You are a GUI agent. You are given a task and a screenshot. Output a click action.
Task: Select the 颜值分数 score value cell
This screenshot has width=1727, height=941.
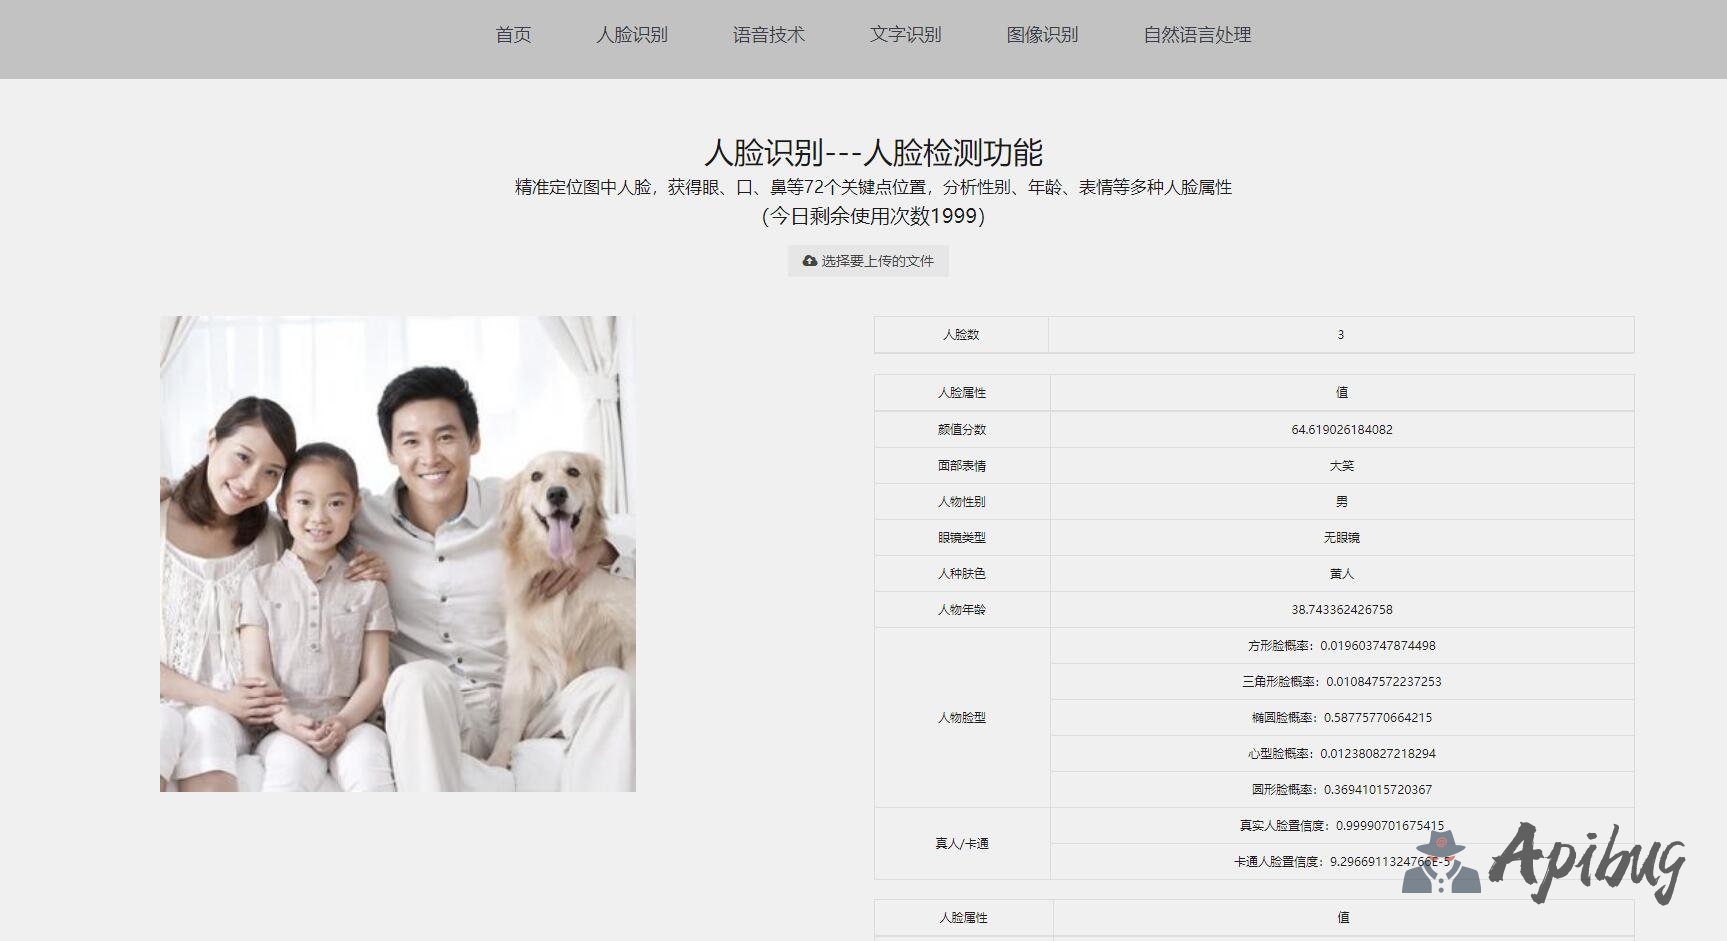tap(1341, 430)
